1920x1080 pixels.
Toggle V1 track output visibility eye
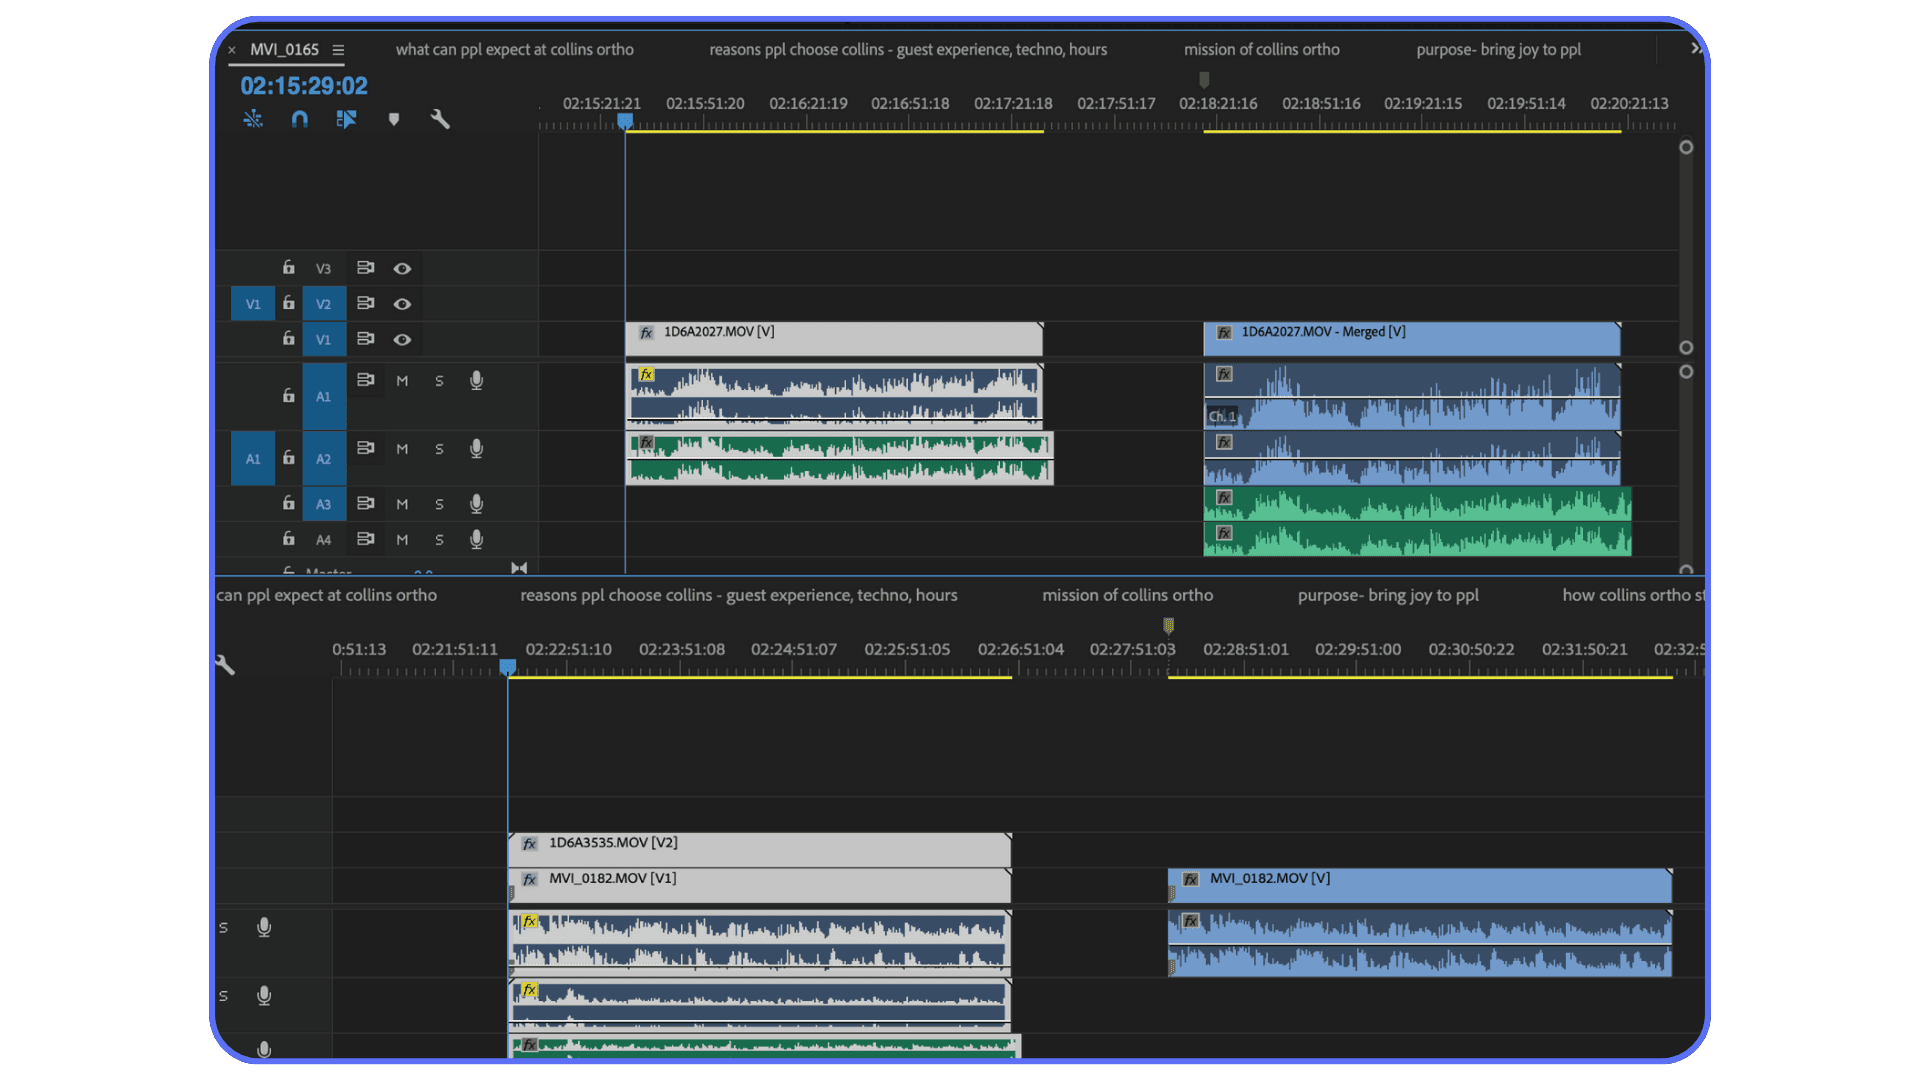(403, 339)
